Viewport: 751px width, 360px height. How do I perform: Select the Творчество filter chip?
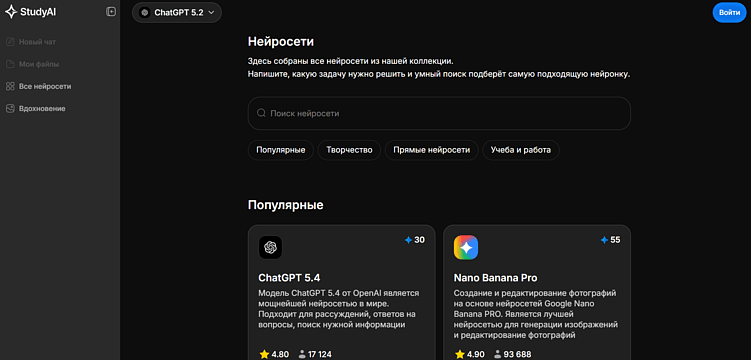point(349,150)
